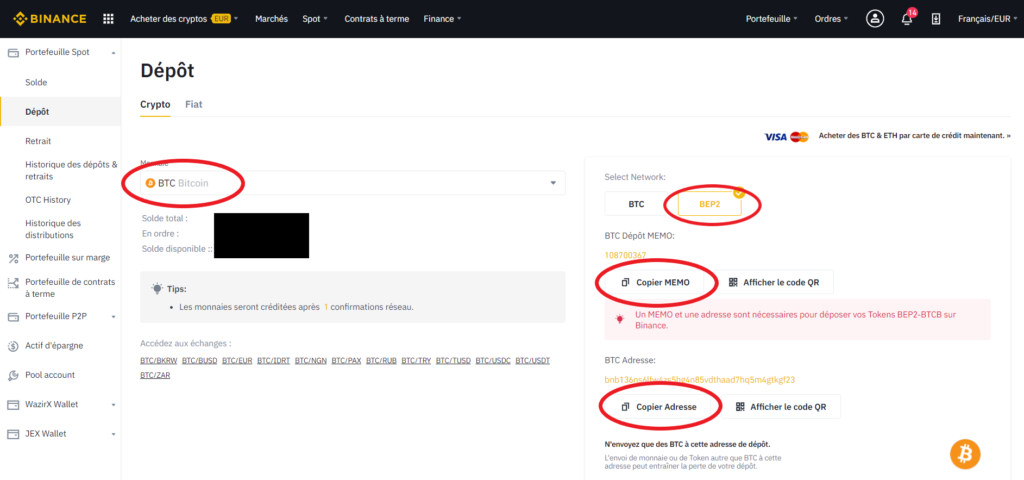The width and height of the screenshot is (1024, 480).
Task: Open the BTC/USDT trading pair link
Action: click(533, 360)
